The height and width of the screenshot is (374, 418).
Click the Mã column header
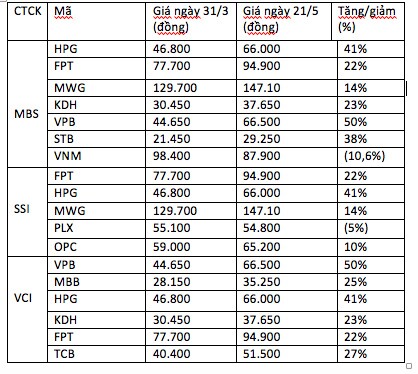96,21
